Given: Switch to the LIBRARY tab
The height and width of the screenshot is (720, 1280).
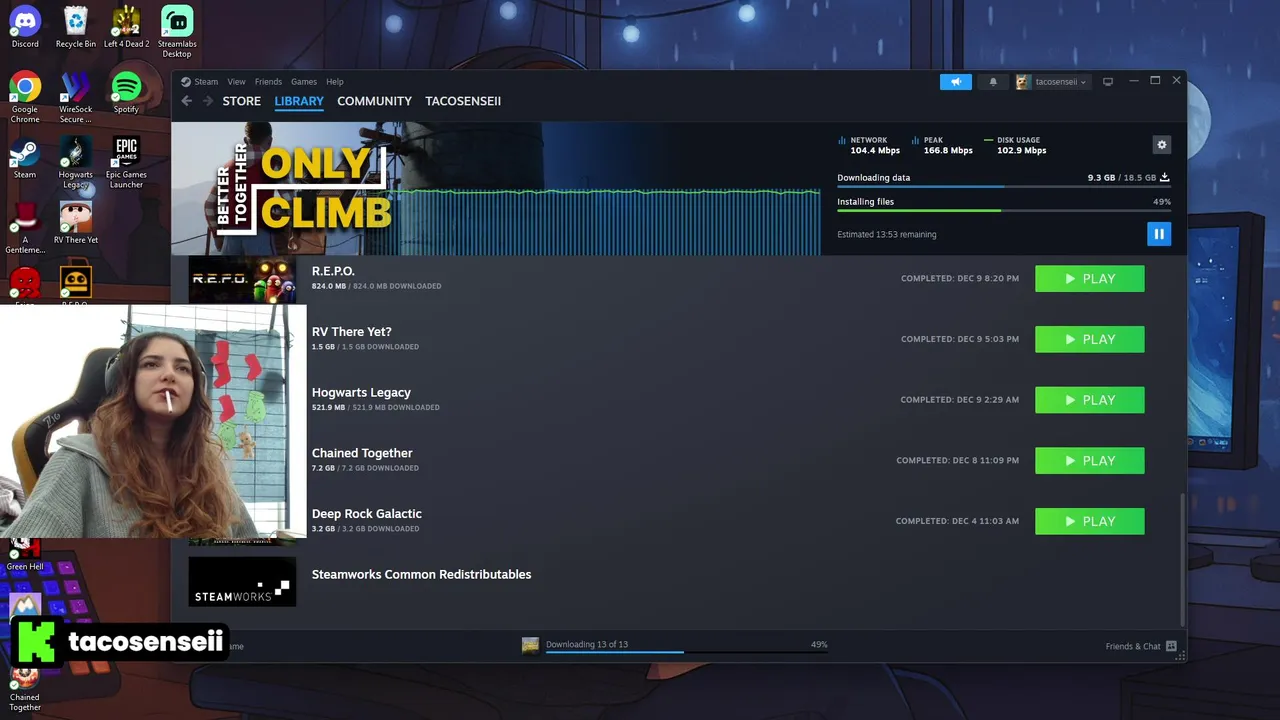Looking at the screenshot, I should click(x=299, y=101).
